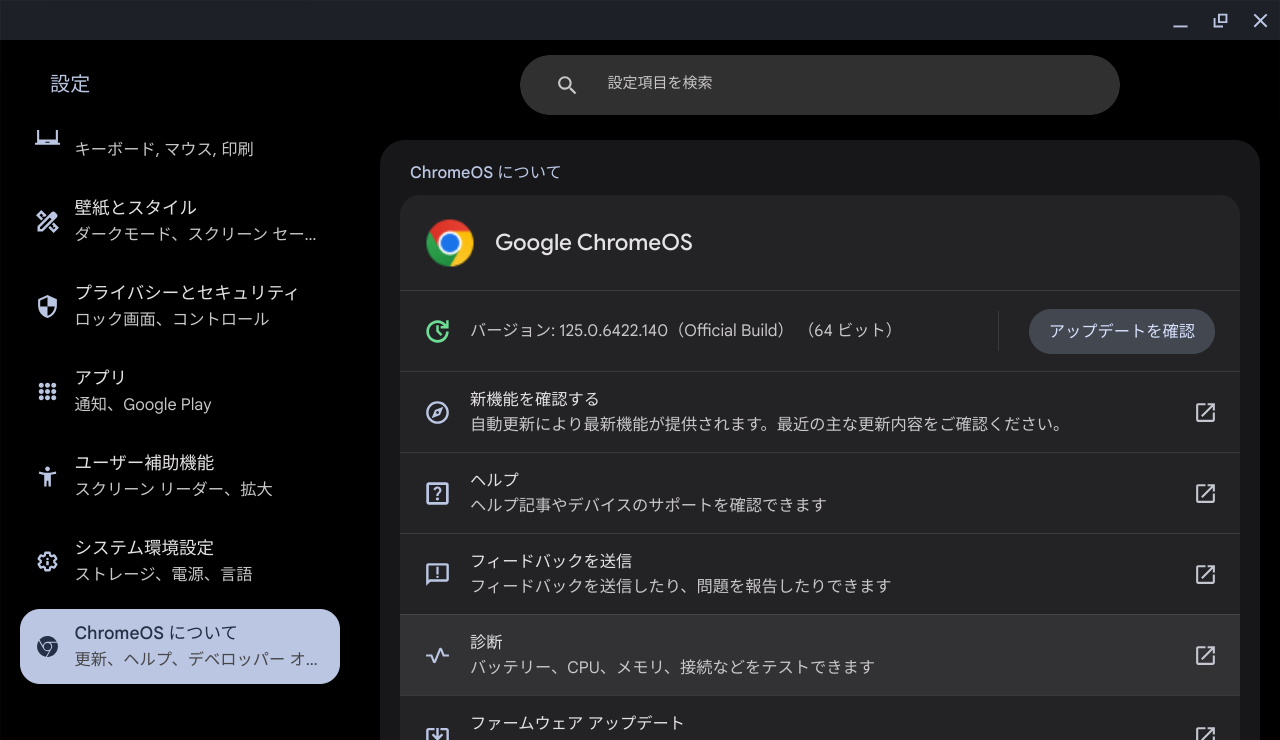Click the システム環境設定 gear icon
The height and width of the screenshot is (740, 1280).
(47, 561)
